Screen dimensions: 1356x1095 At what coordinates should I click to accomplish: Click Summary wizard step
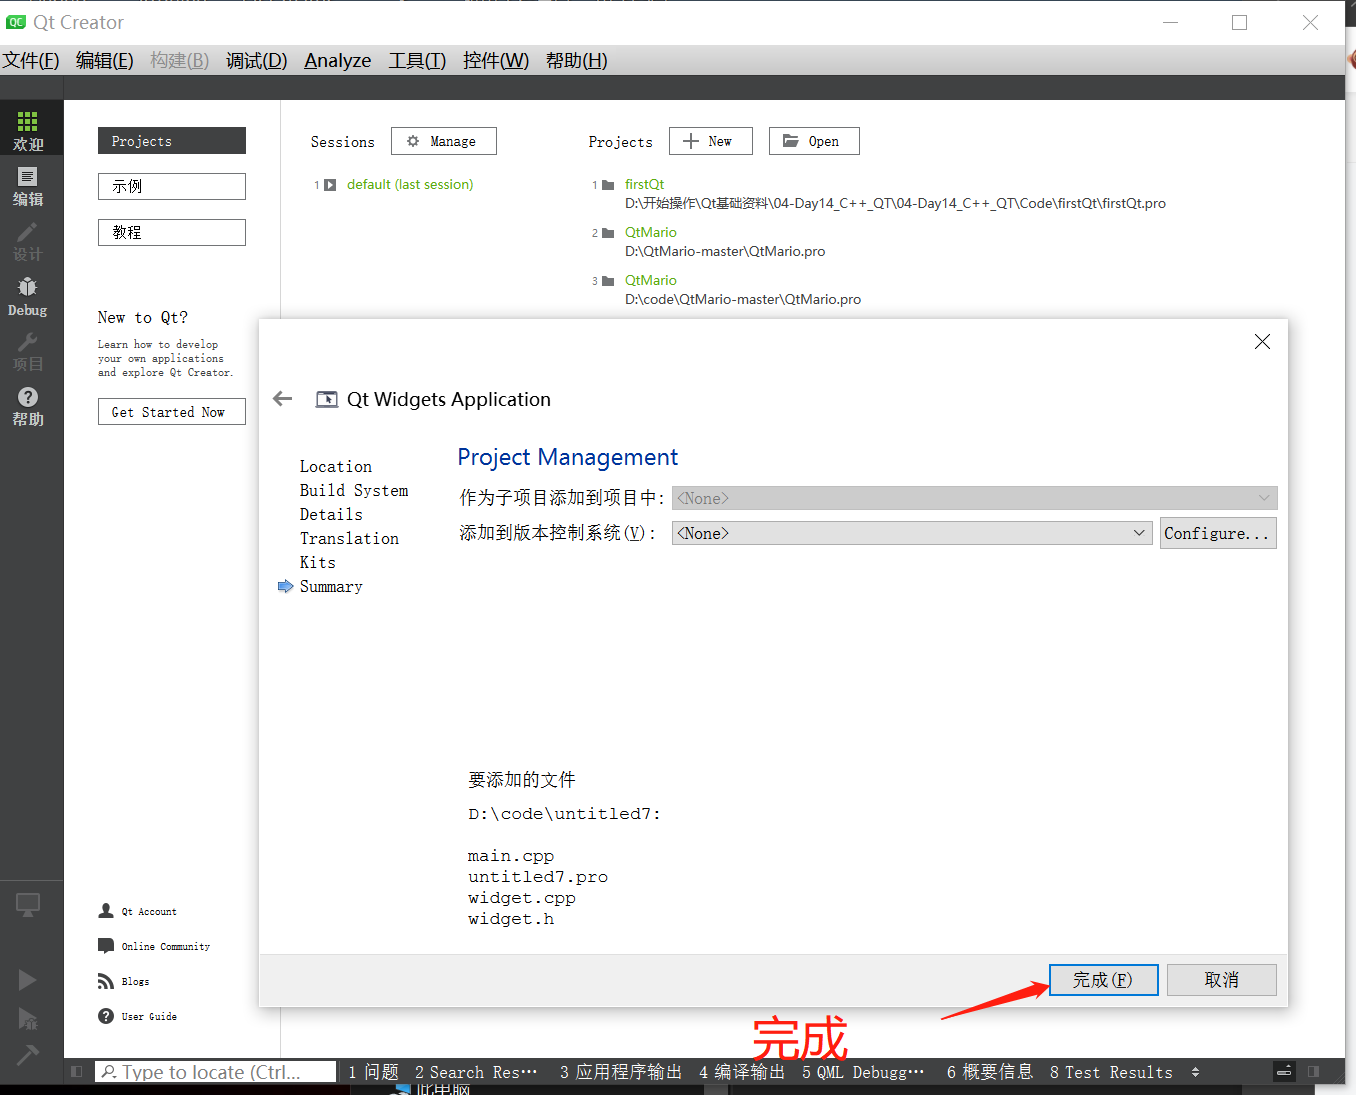pyautogui.click(x=331, y=587)
